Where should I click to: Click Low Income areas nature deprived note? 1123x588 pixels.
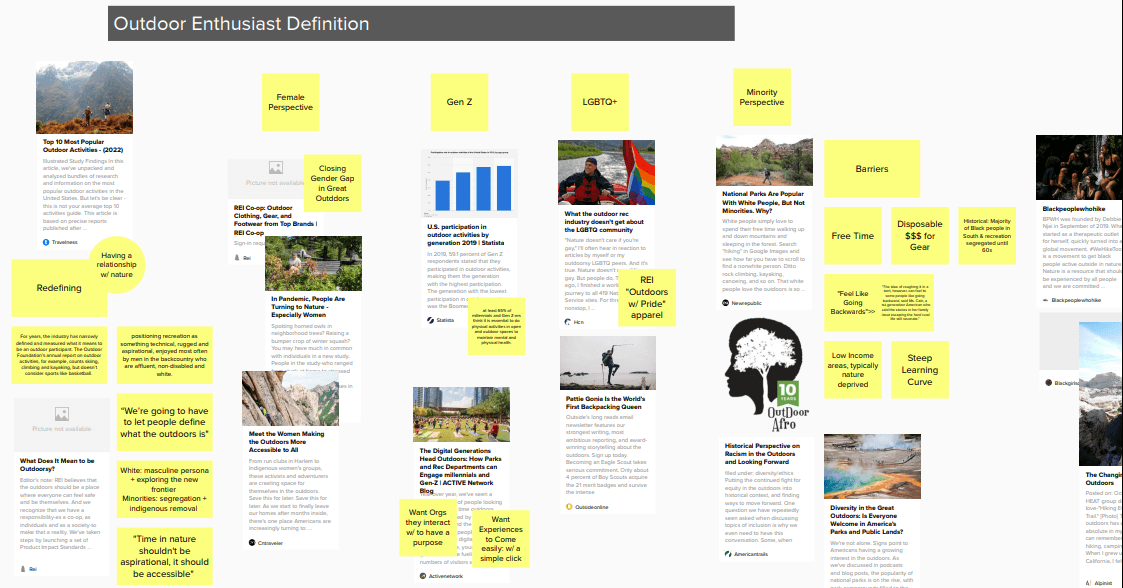point(852,370)
